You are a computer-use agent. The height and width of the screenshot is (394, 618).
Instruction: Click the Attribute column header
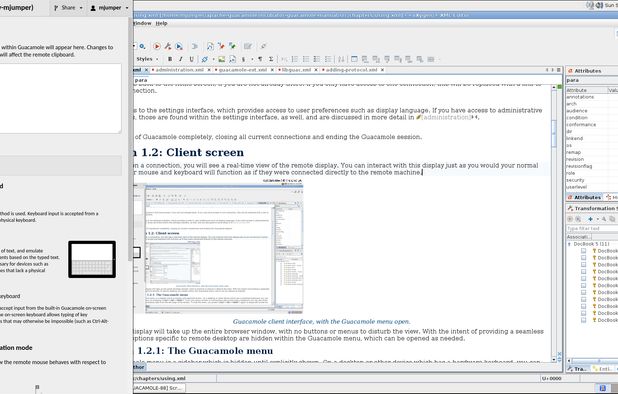tap(586, 90)
